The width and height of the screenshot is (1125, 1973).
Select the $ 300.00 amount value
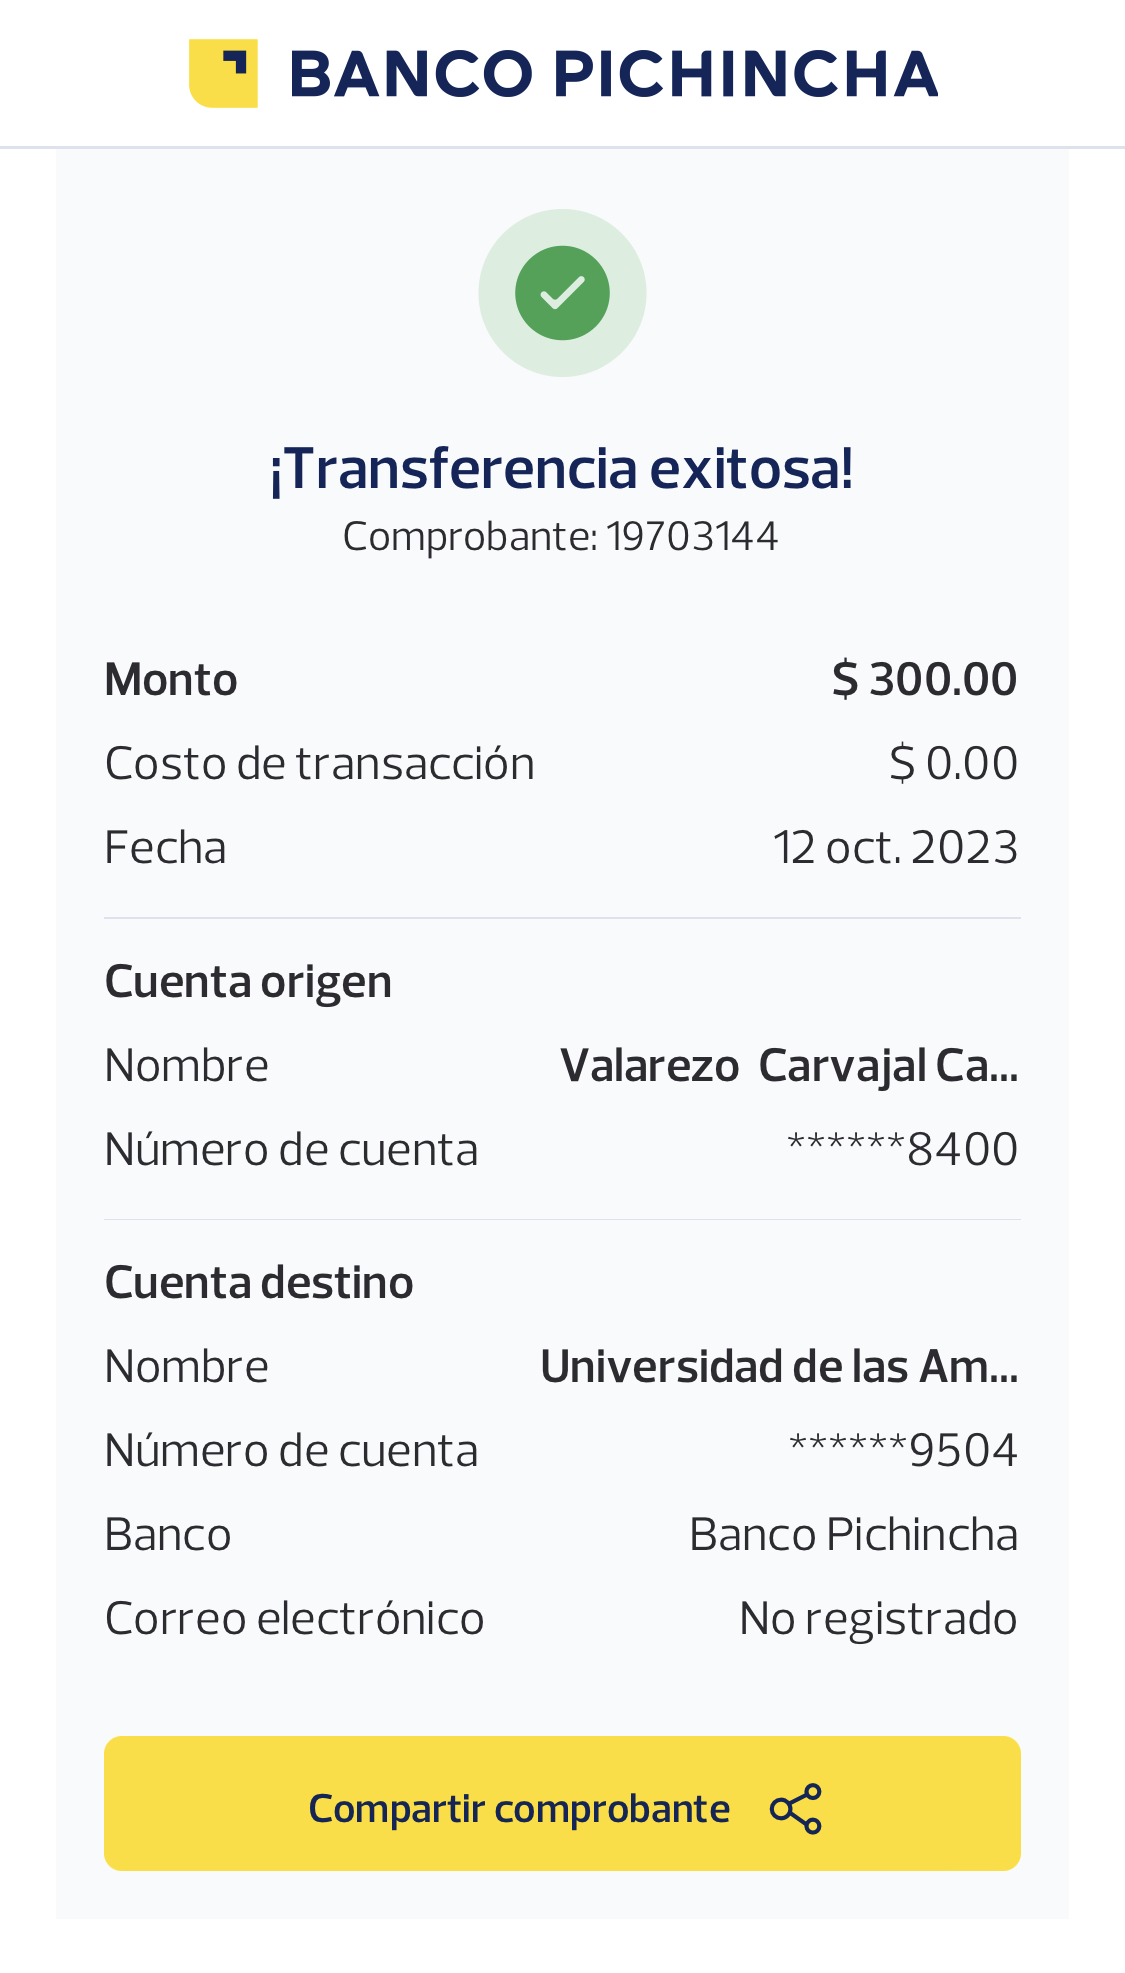[924, 680]
